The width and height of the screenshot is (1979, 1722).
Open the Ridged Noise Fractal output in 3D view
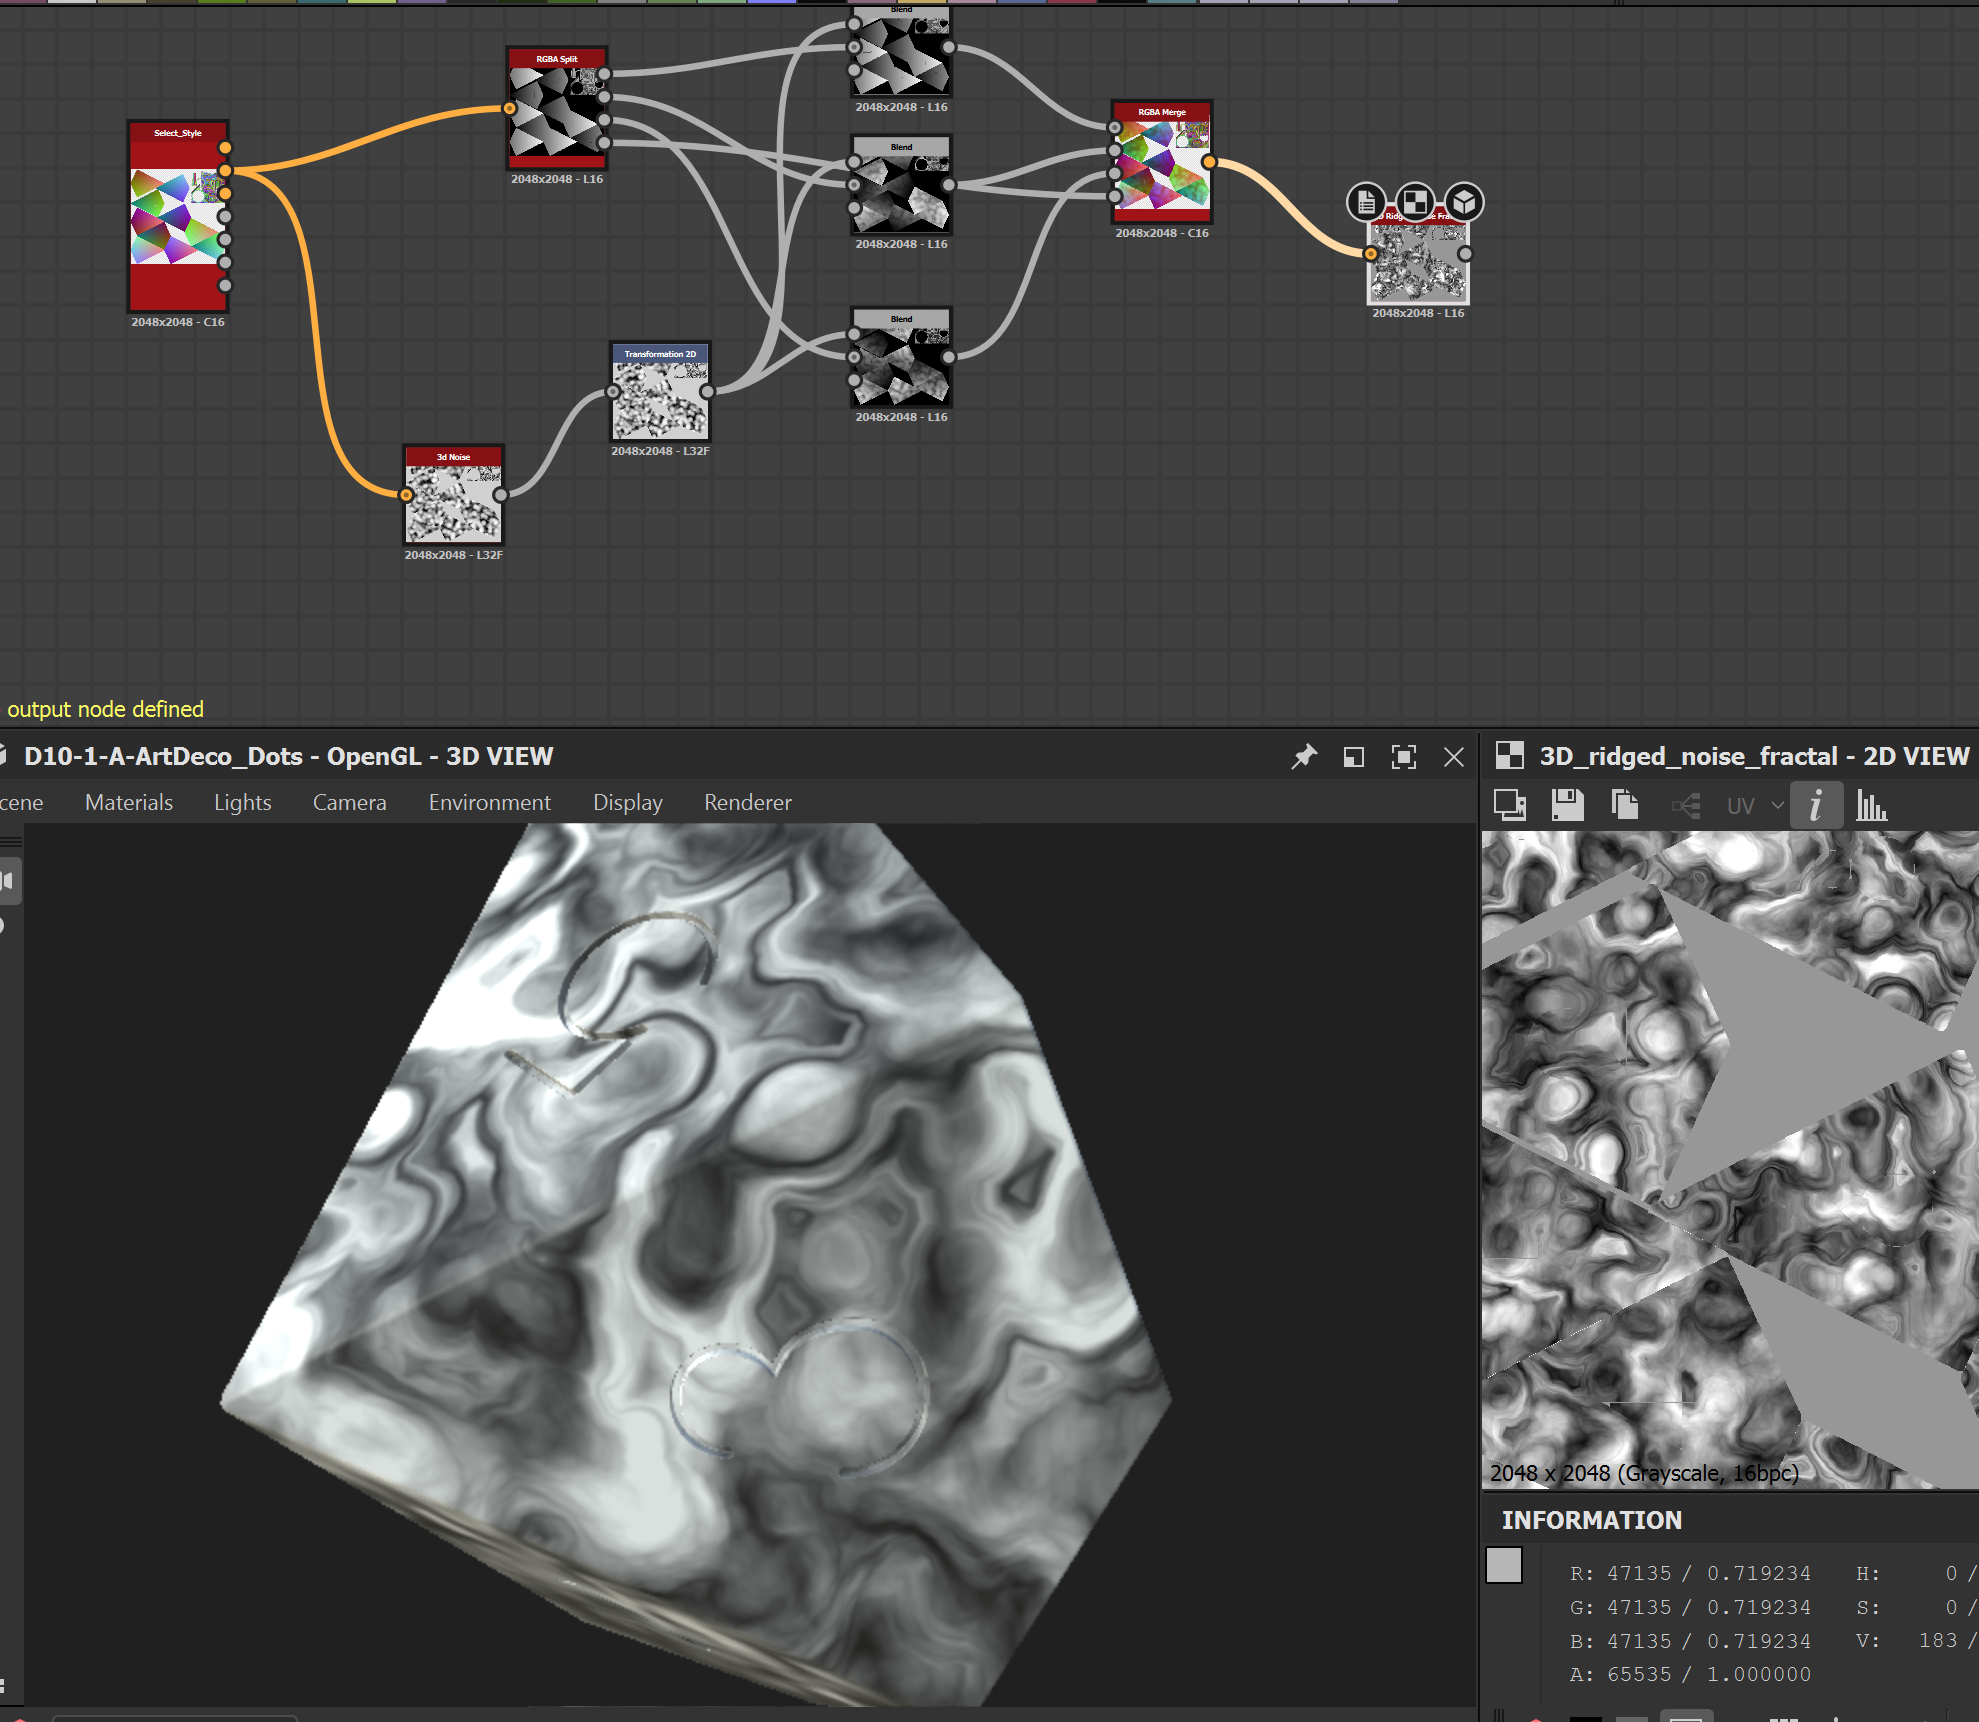tap(1463, 202)
